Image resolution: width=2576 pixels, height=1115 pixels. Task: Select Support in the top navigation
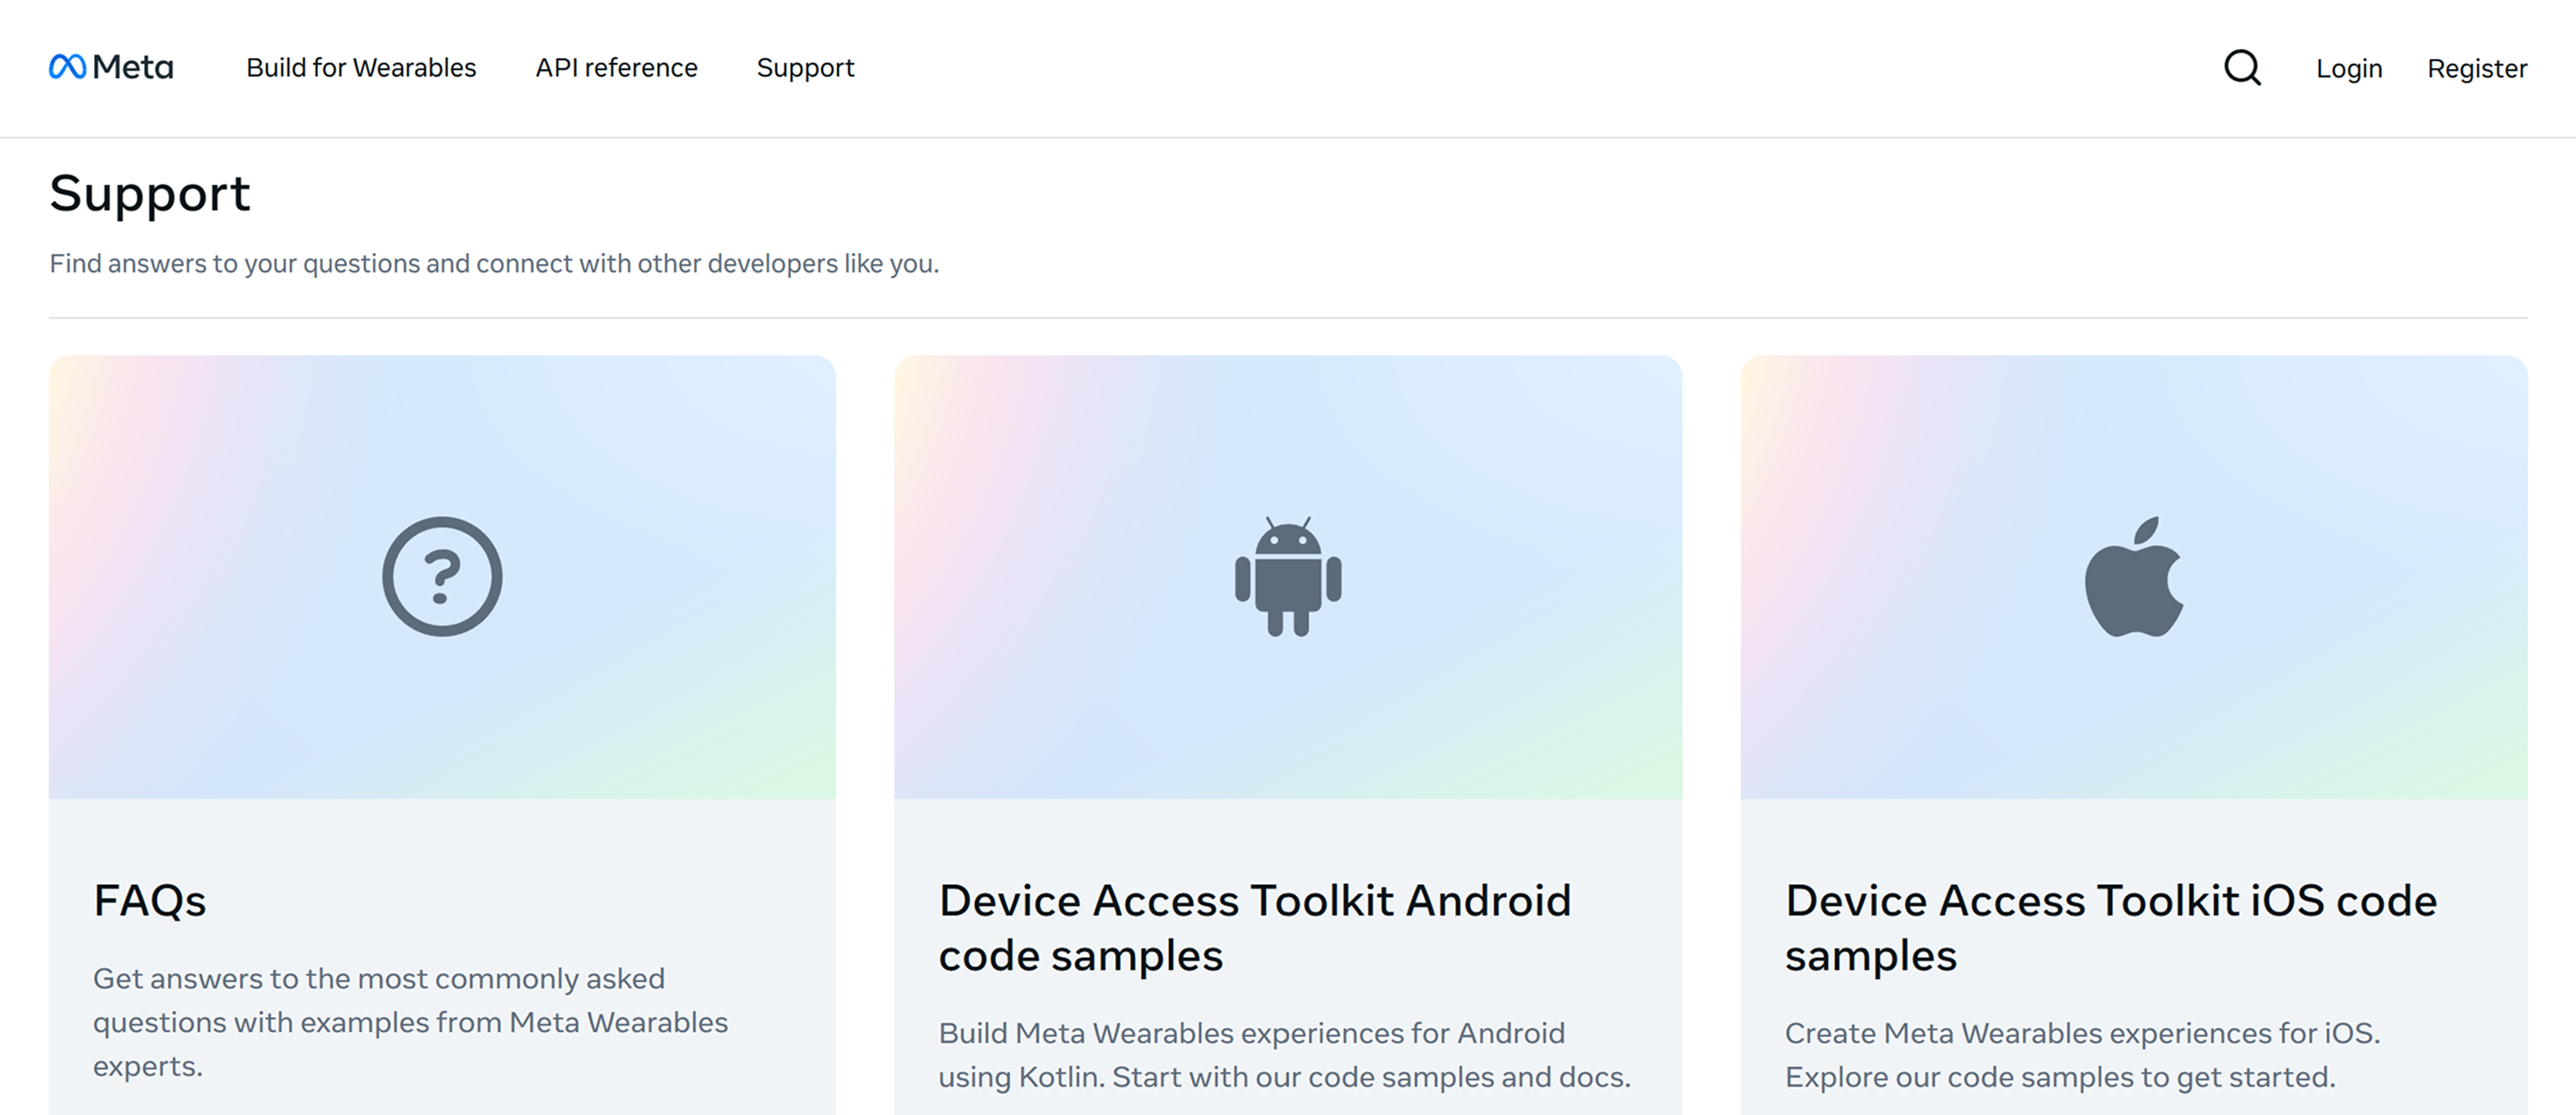click(x=805, y=68)
